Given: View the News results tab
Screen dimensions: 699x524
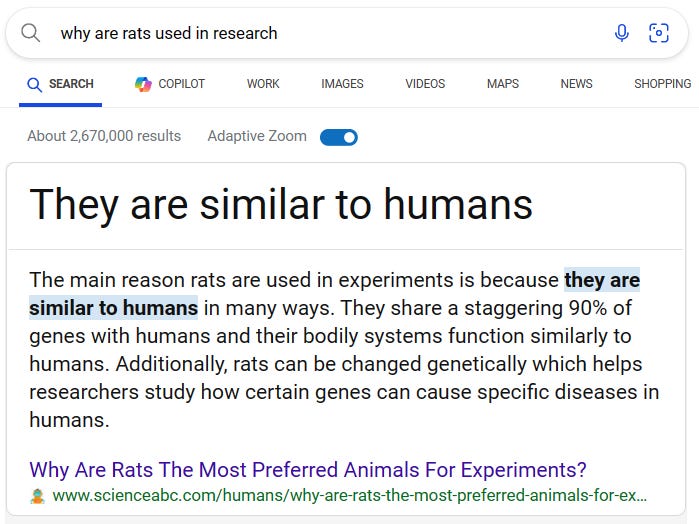Looking at the screenshot, I should (x=576, y=84).
